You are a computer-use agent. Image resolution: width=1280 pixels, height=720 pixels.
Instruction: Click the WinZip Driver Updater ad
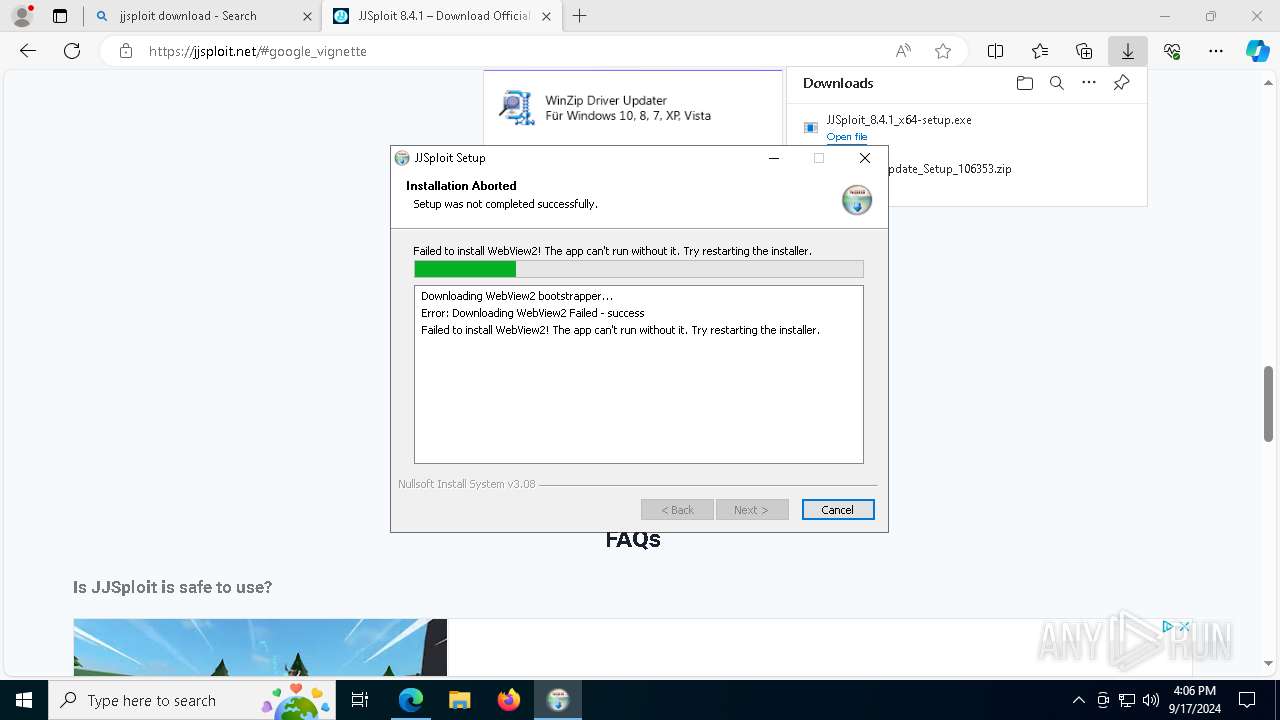(633, 108)
